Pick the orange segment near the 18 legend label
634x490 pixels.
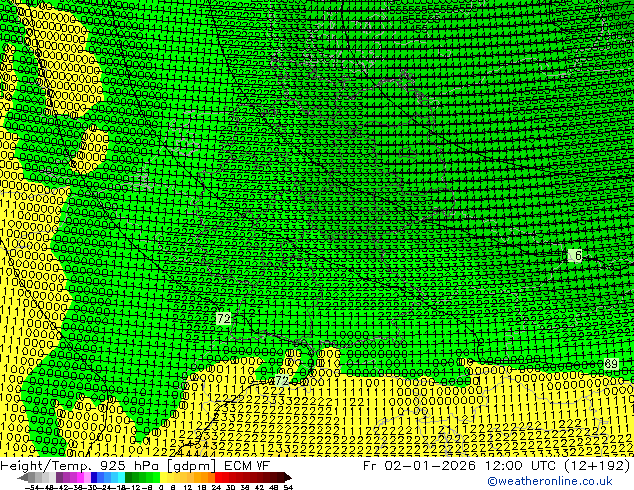click(x=204, y=477)
